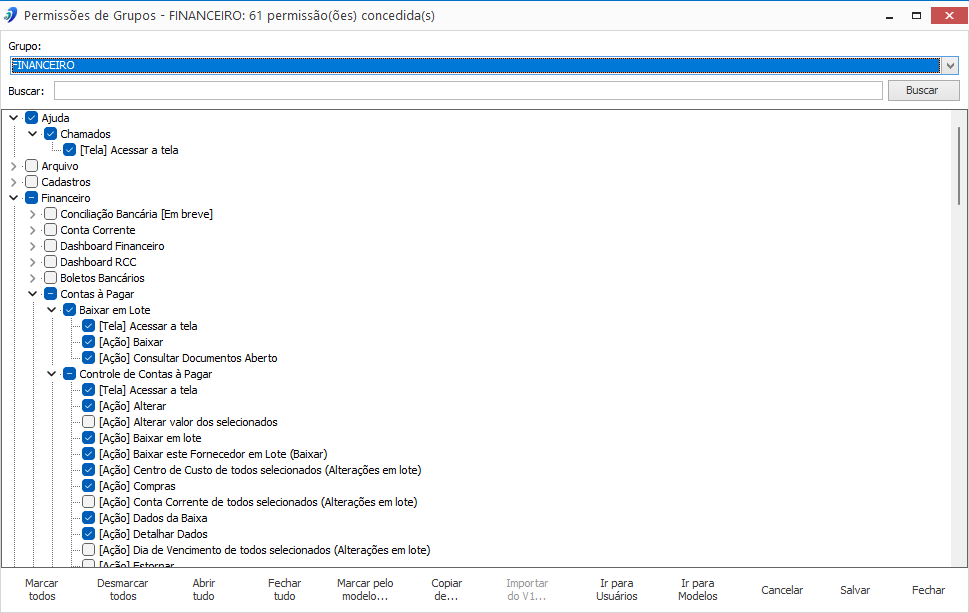Save permissions with Salvar button
Screen dimensions: 969x613
pyautogui.click(x=855, y=590)
